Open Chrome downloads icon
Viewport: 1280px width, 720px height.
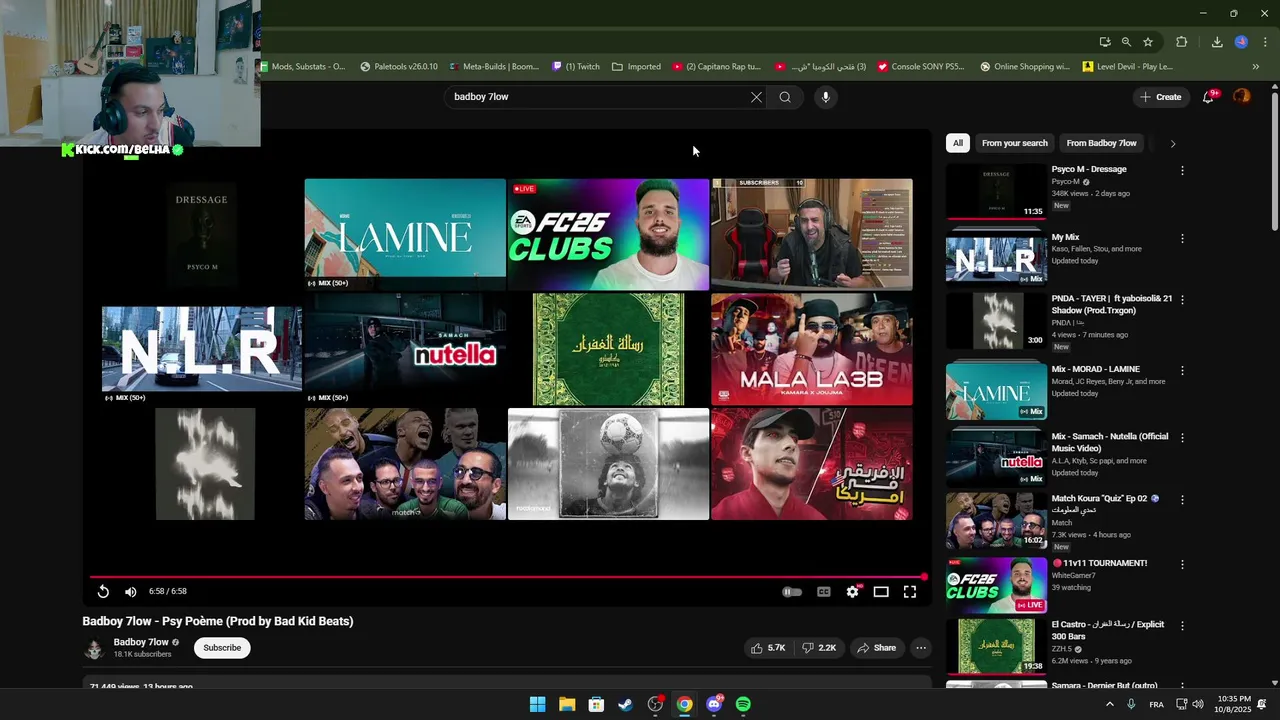[x=1217, y=42]
